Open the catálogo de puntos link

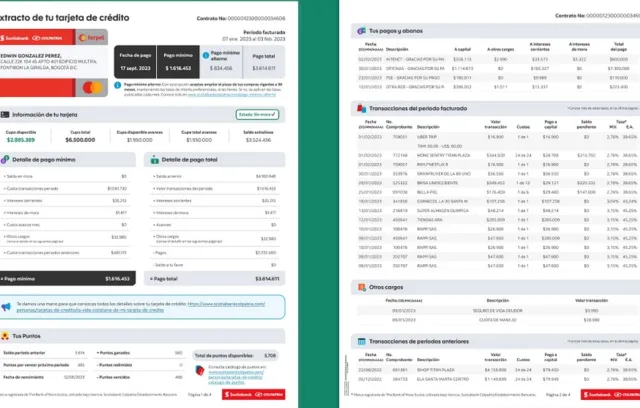pos(236,377)
